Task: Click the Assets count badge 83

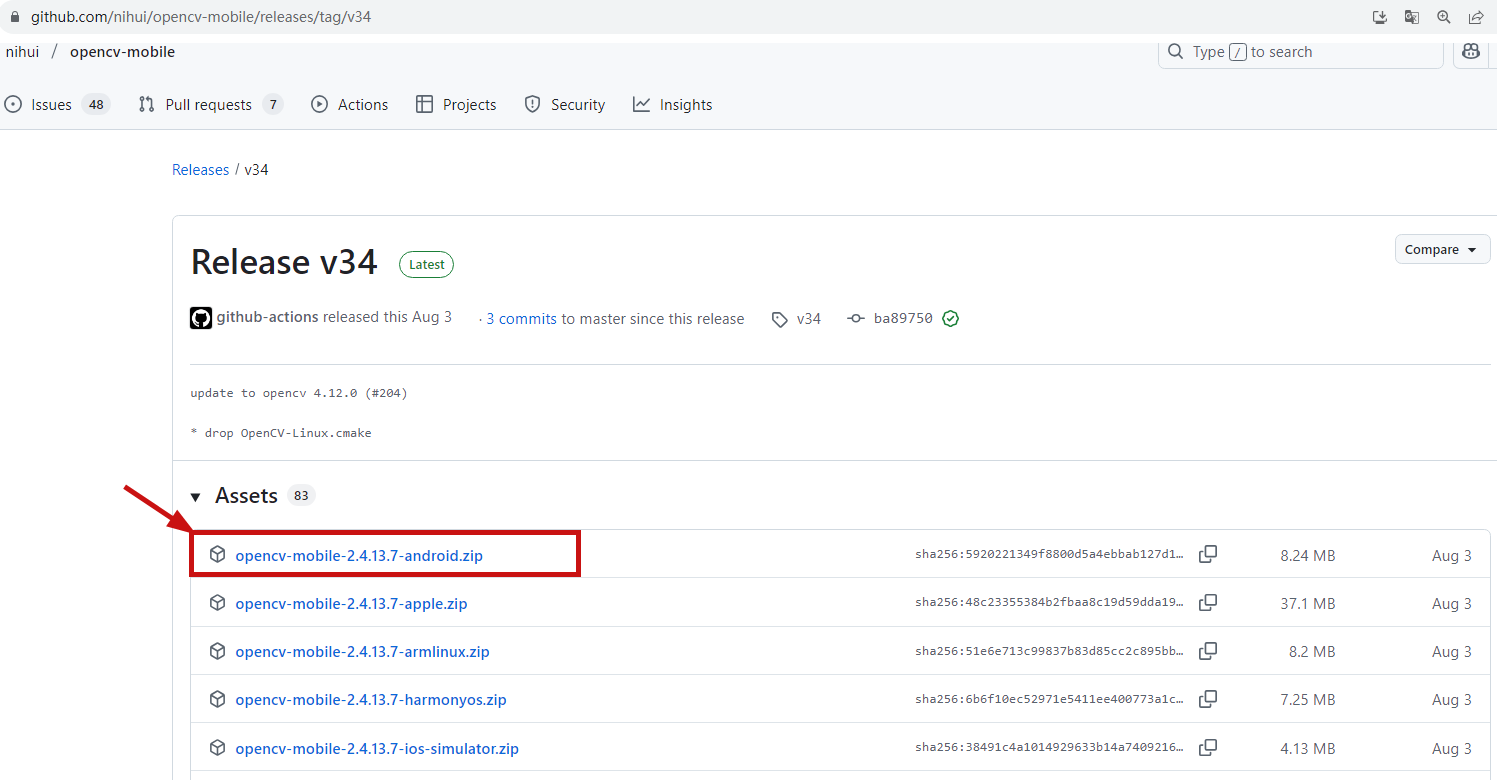Action: [301, 496]
